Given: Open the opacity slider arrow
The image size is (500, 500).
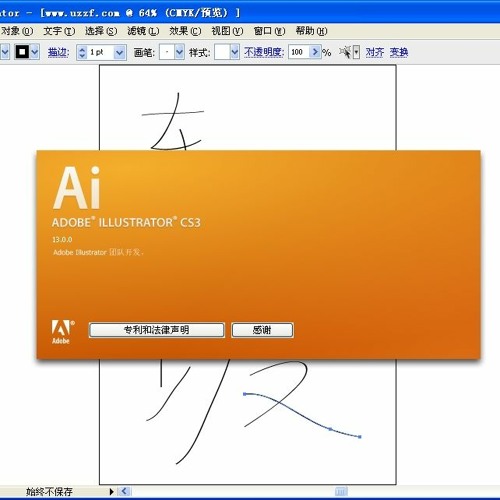Looking at the screenshot, I should (x=315, y=52).
